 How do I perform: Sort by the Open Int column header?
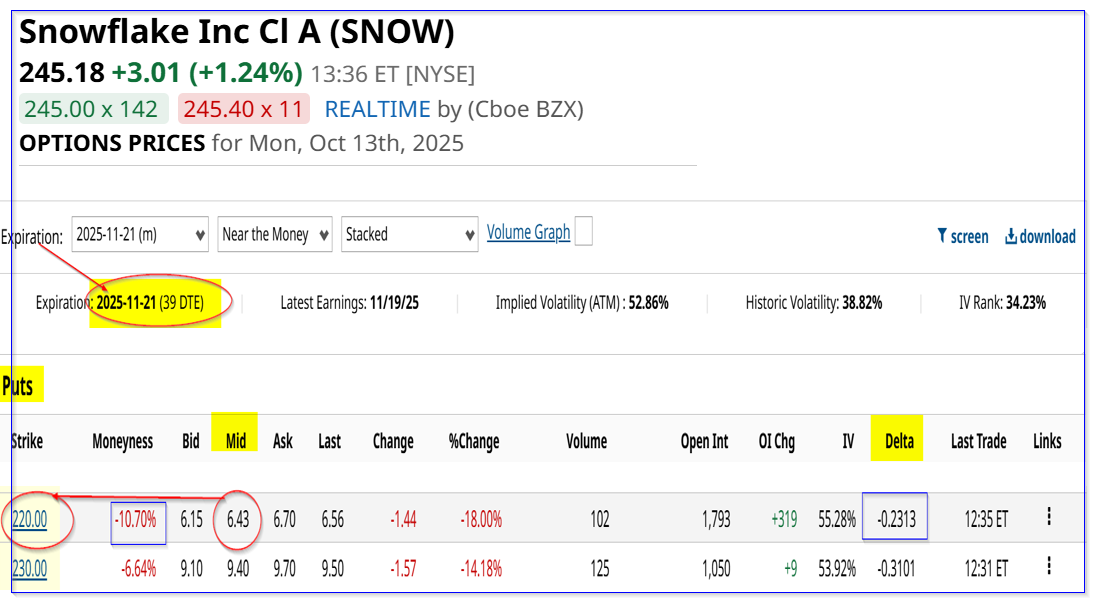(x=706, y=441)
